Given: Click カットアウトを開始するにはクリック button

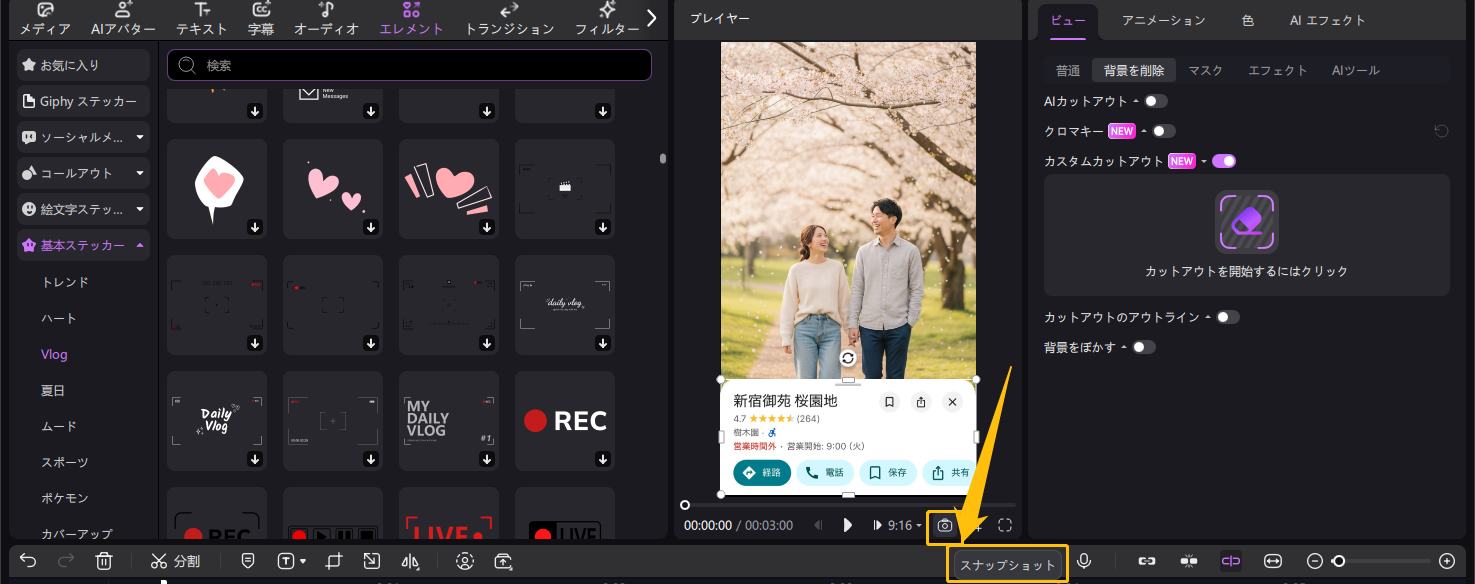Looking at the screenshot, I should click(x=1246, y=234).
